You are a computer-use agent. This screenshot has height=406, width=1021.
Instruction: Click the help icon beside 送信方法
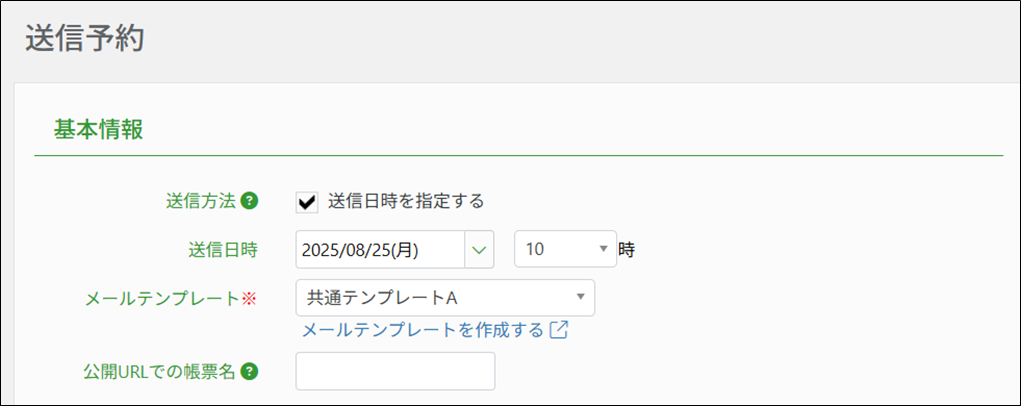click(x=250, y=201)
